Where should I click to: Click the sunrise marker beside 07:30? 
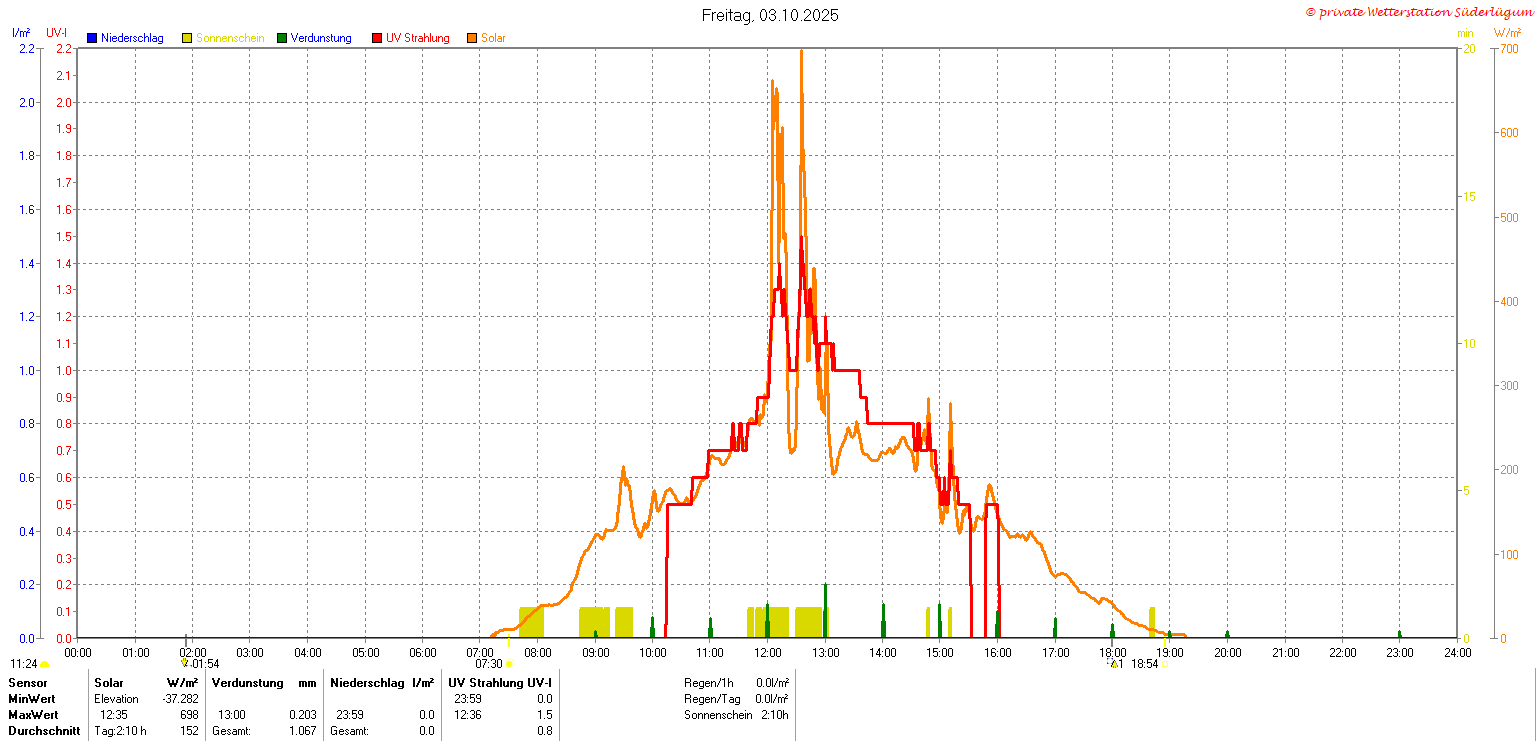509,664
